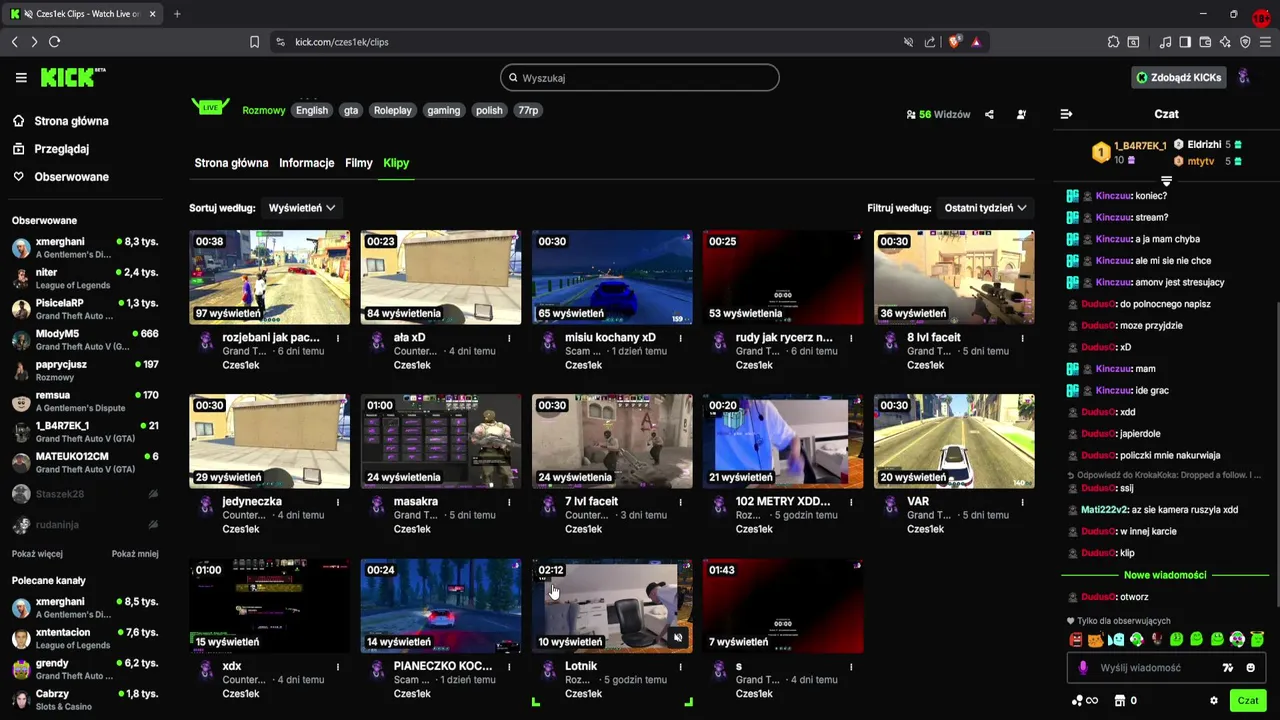Image resolution: width=1280 pixels, height=720 pixels.
Task: Click Pokaż więcej in followed list
Action: [x=37, y=554]
